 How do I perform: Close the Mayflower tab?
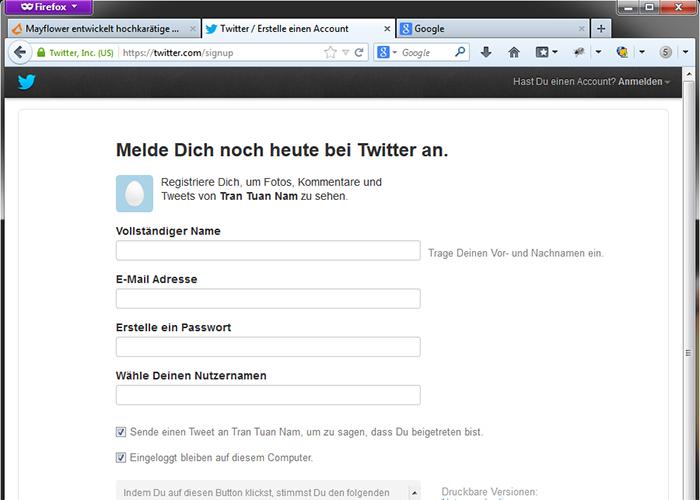click(x=193, y=29)
